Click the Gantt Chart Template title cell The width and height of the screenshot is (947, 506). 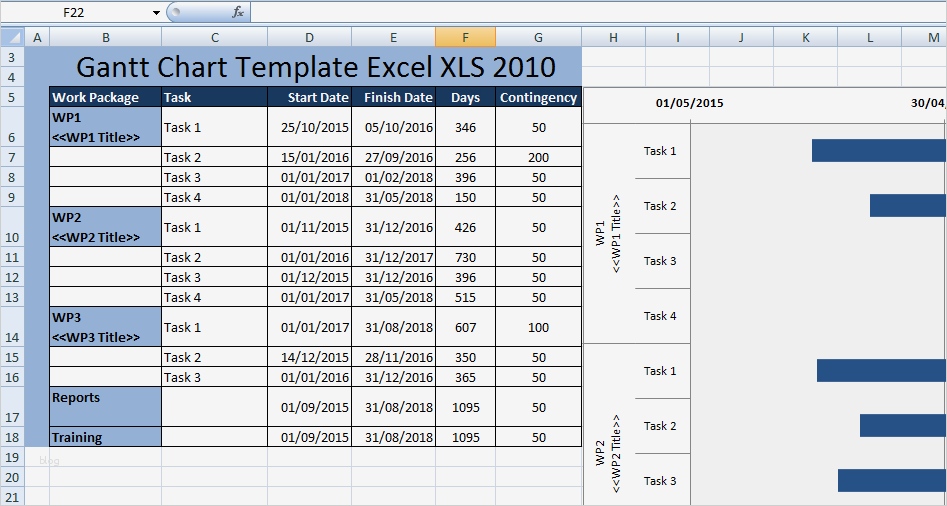[x=315, y=67]
